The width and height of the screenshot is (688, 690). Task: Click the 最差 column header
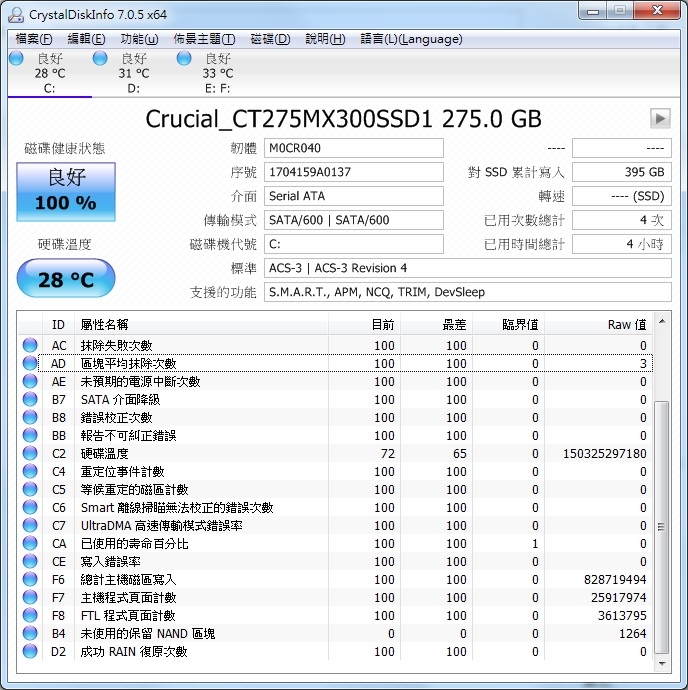tap(437, 325)
